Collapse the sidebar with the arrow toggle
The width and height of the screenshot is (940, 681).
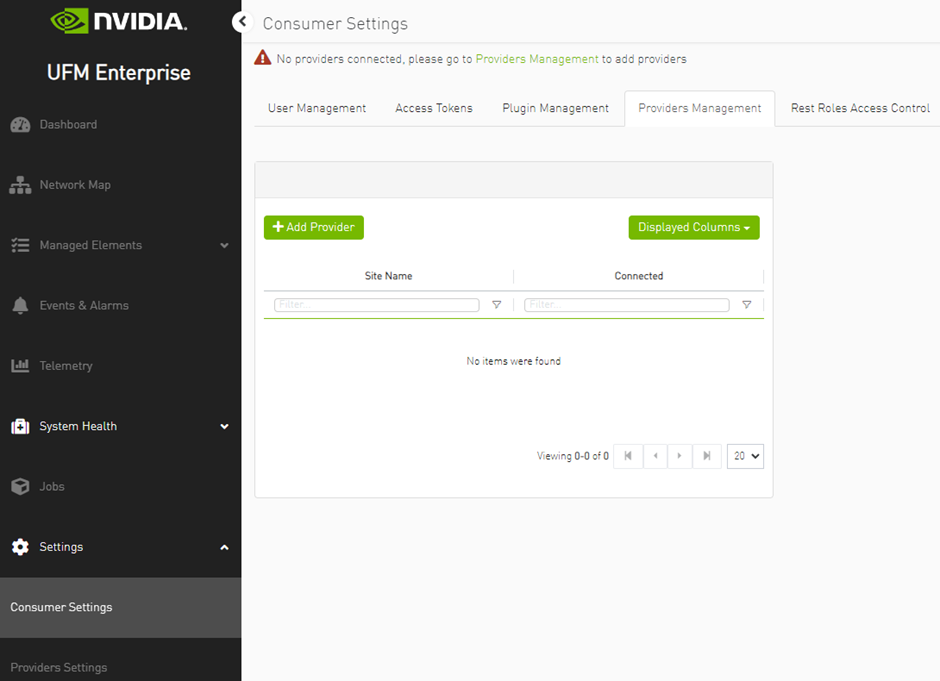[x=240, y=21]
